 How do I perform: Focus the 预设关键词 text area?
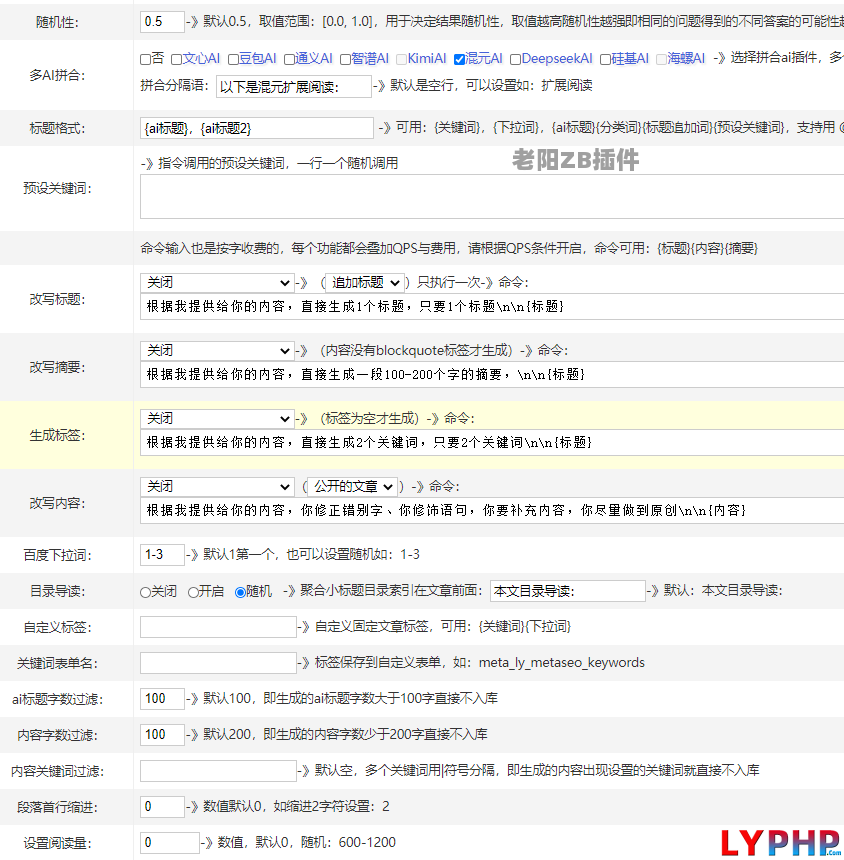(492, 197)
